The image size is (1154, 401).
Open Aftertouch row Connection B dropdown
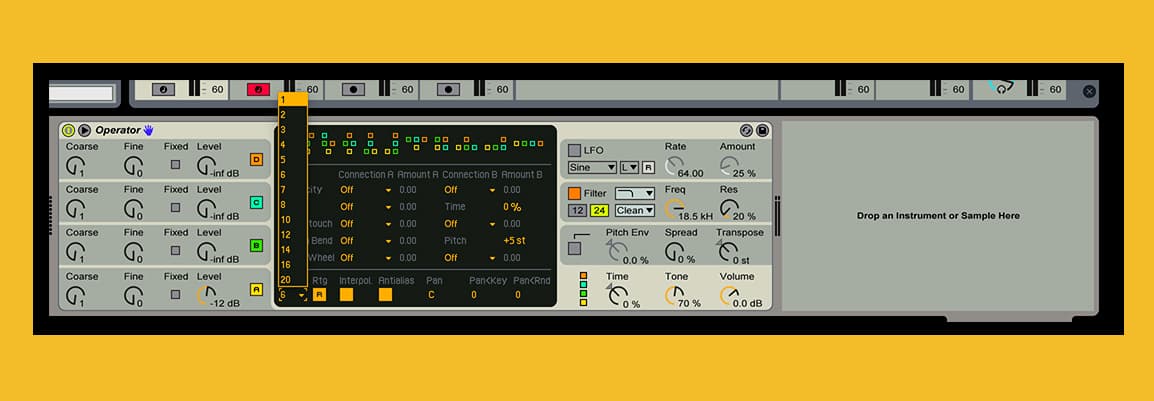[x=470, y=224]
